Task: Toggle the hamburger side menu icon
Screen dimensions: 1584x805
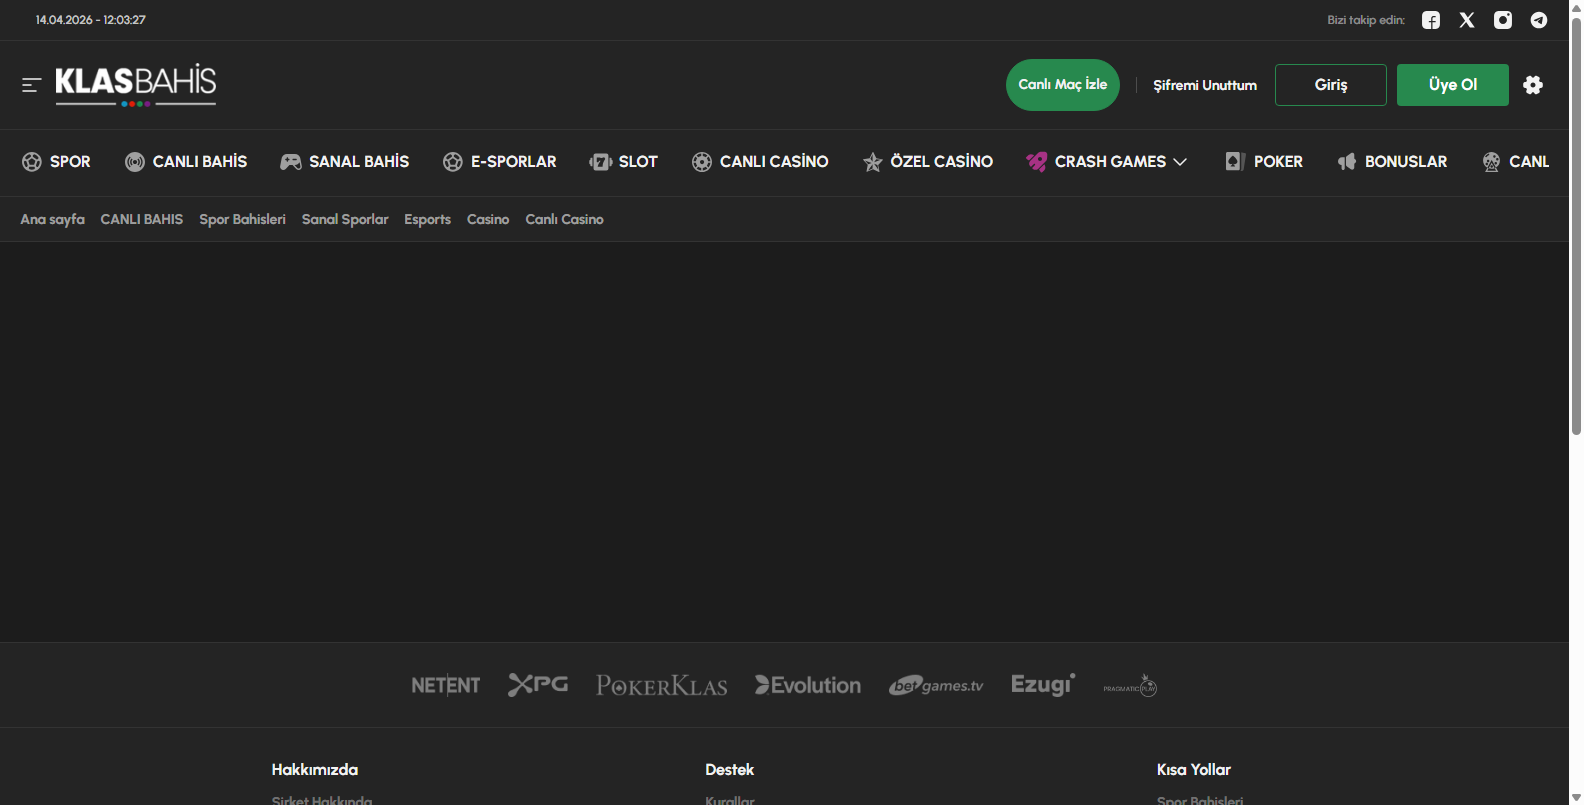Action: tap(31, 85)
